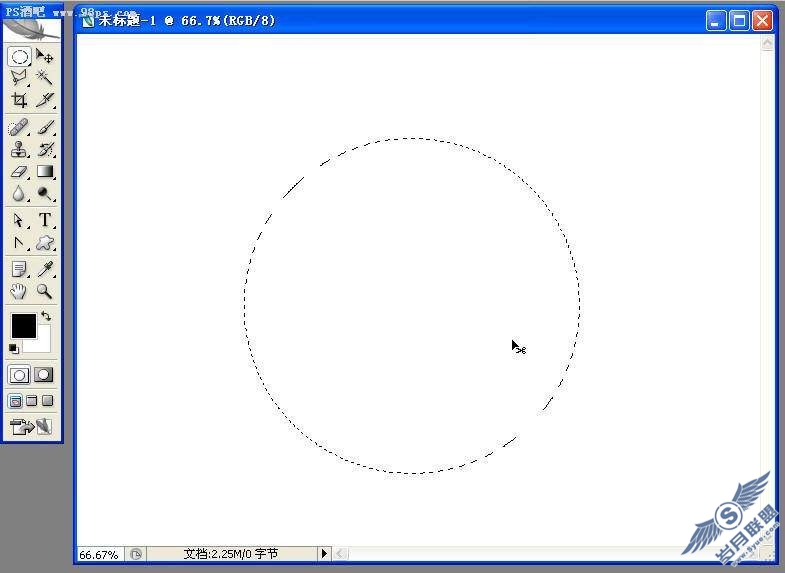Image resolution: width=785 pixels, height=573 pixels.
Task: Switch to Standard editing mode
Action: pos(19,374)
